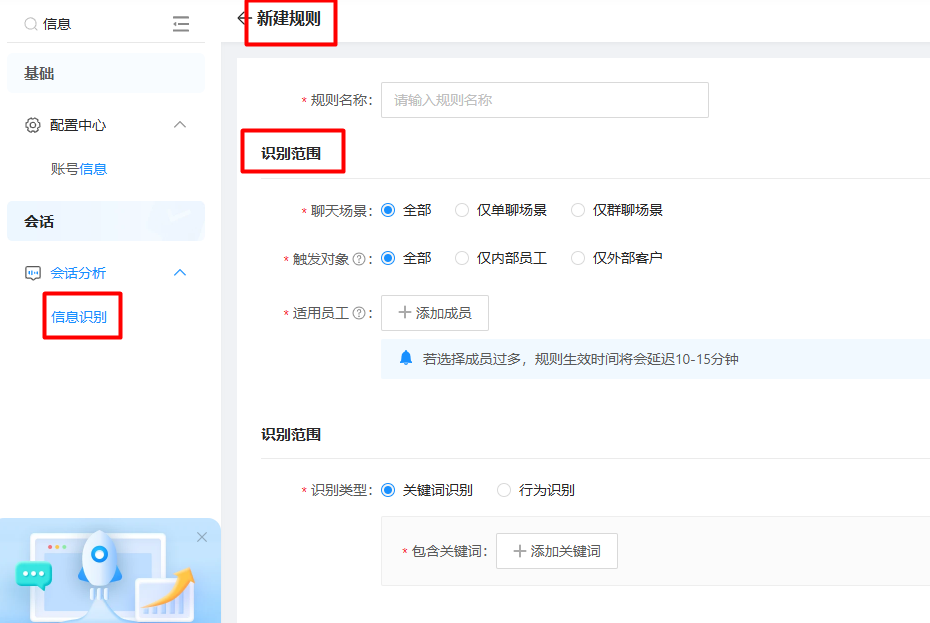Click the bell icon in the notice bar
This screenshot has width=930, height=623.
[x=406, y=358]
